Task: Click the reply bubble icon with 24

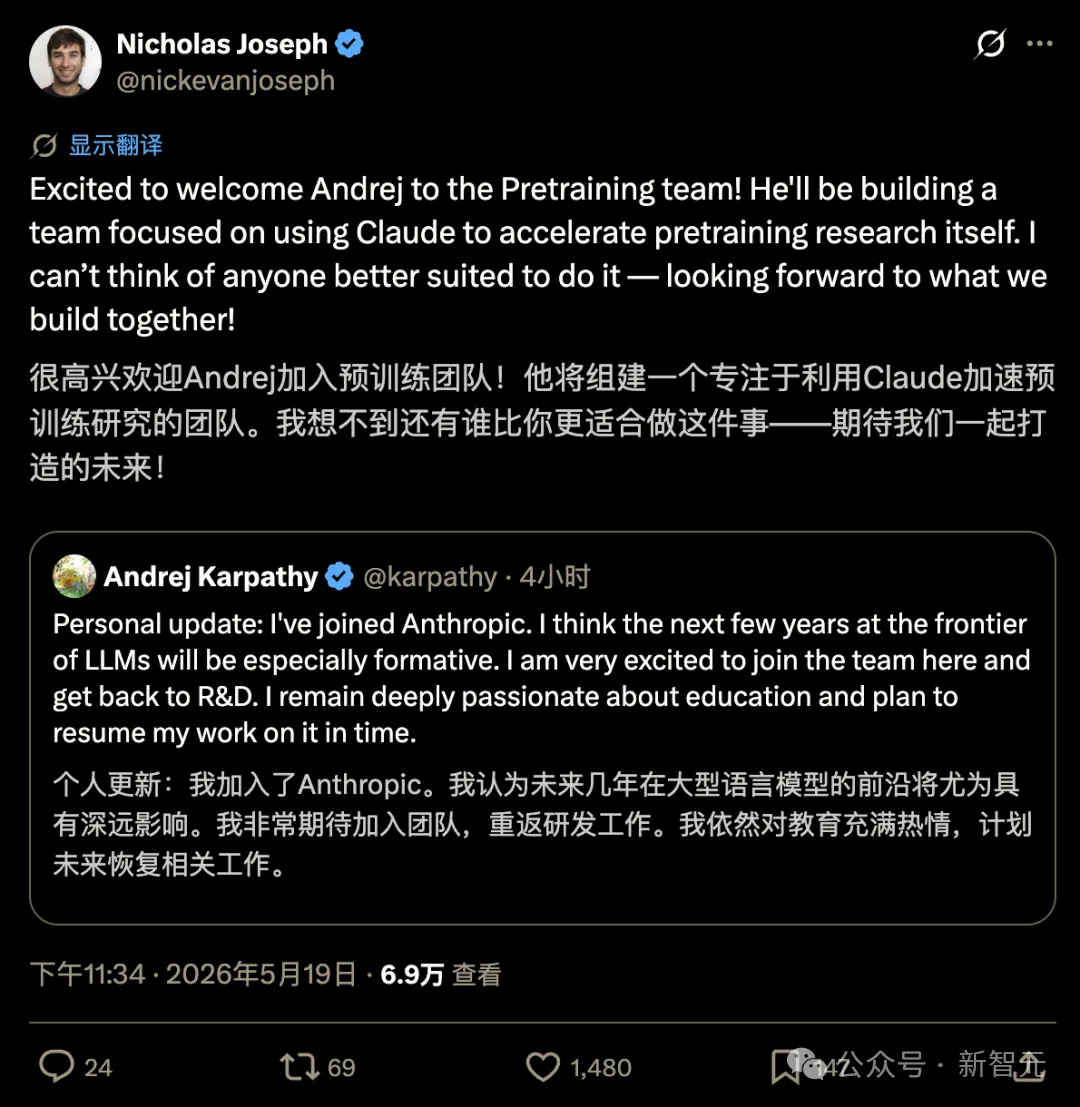Action: coord(56,1066)
